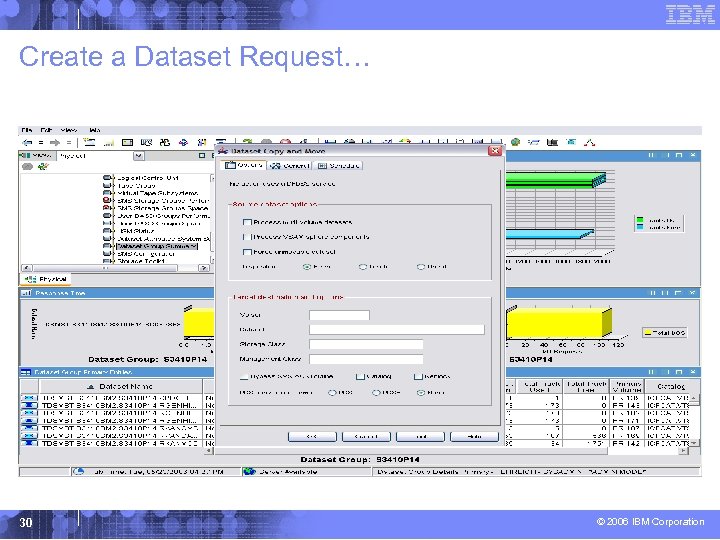Click the red line-chart icon in toolbar
Viewport: 720px width, 540px height.
pos(589,142)
